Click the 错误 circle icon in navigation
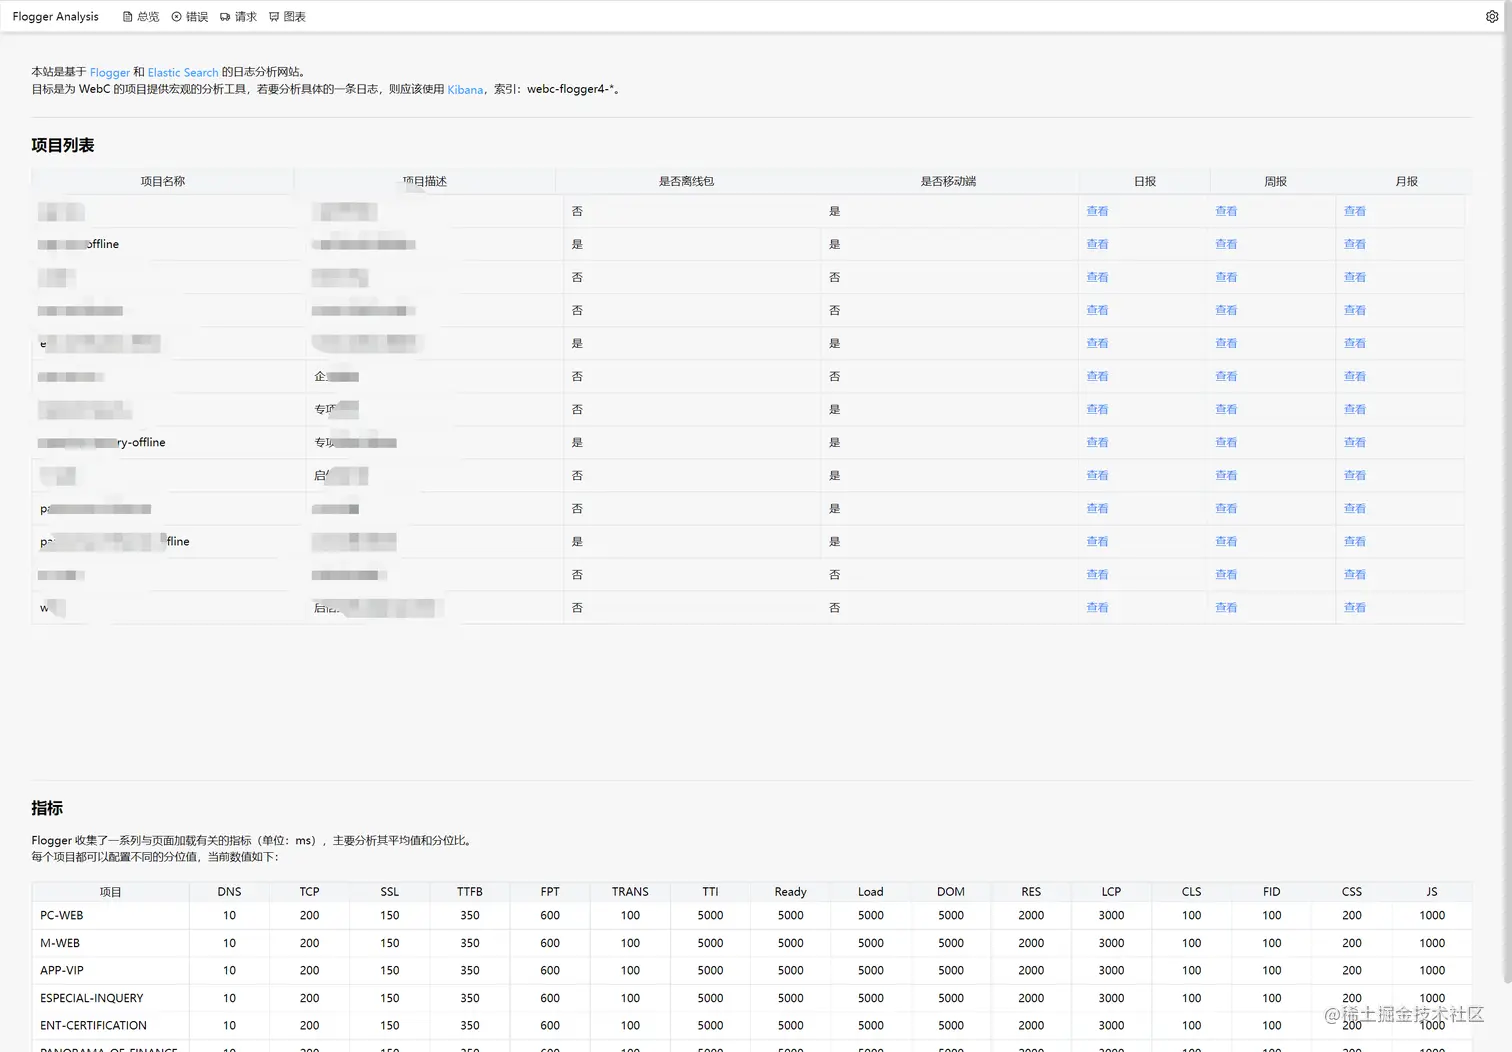Image resolution: width=1512 pixels, height=1052 pixels. [177, 17]
